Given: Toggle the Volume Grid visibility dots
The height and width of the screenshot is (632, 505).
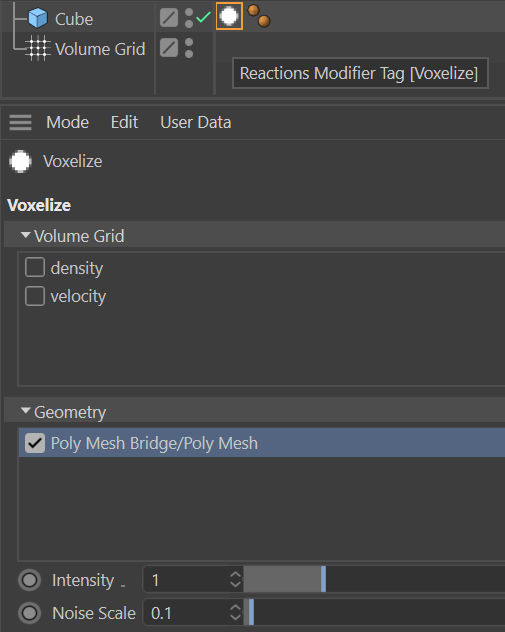Looking at the screenshot, I should [189, 48].
